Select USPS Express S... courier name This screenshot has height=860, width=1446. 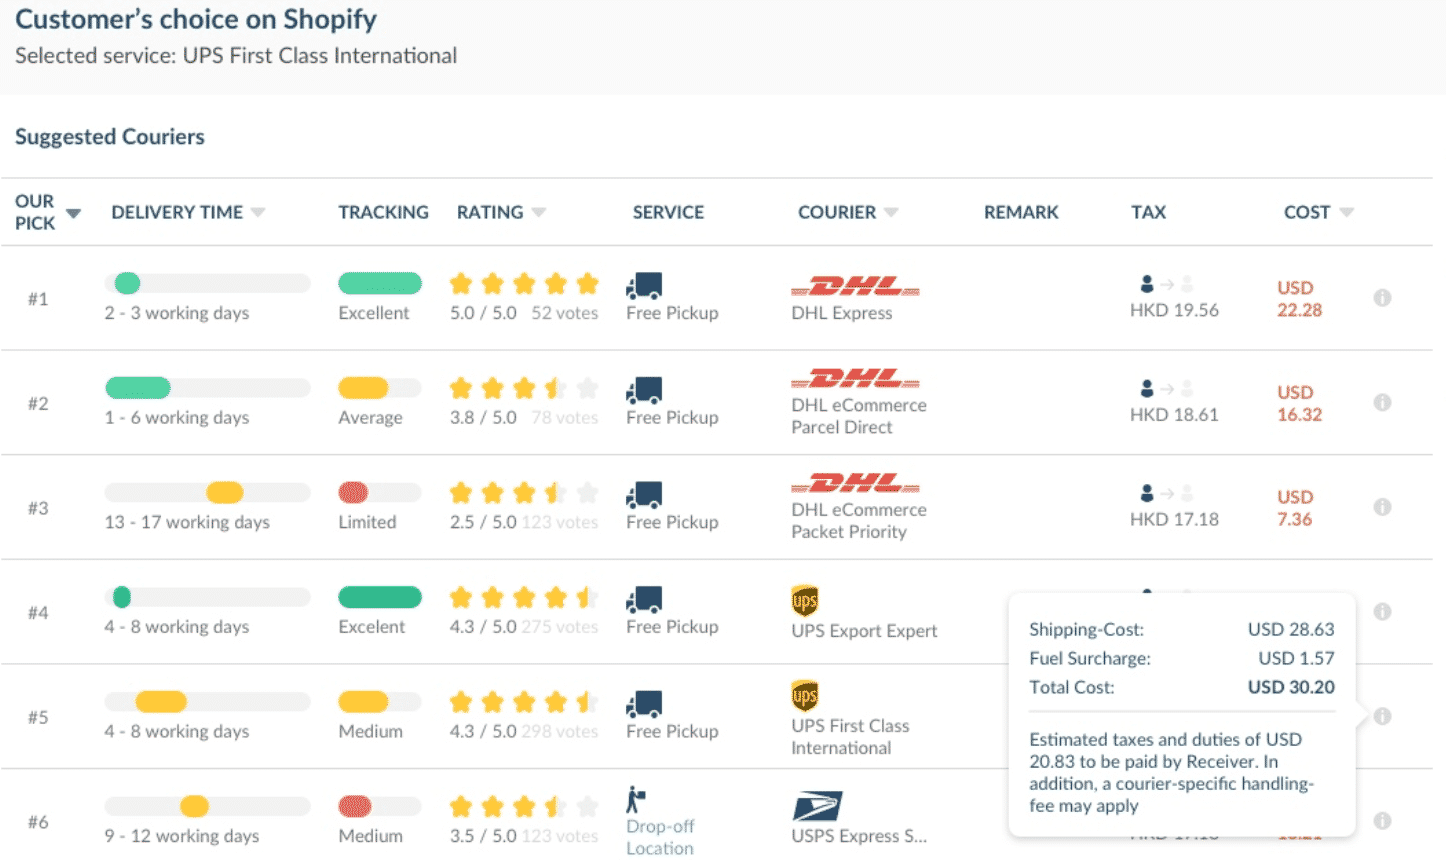[x=859, y=836]
